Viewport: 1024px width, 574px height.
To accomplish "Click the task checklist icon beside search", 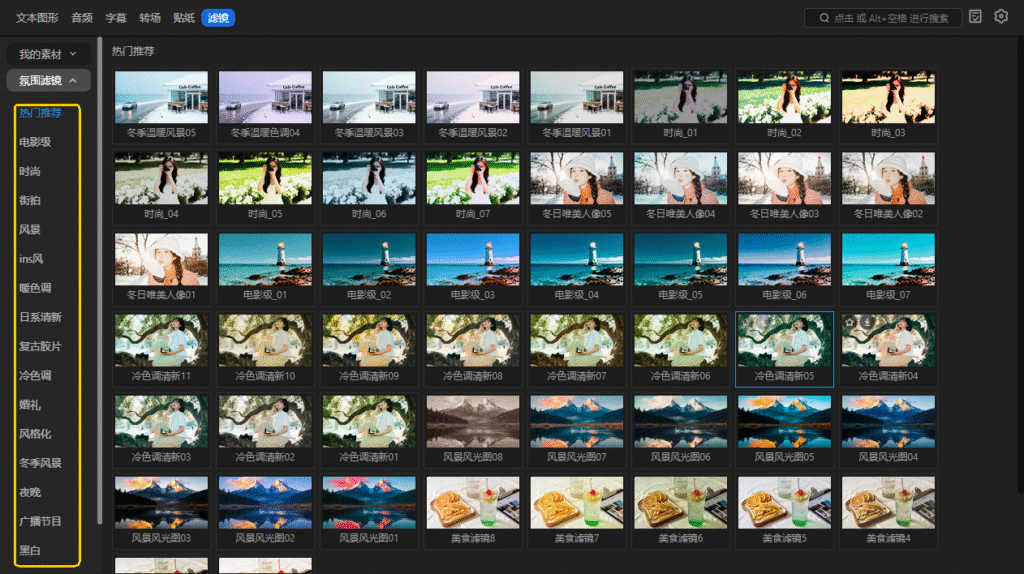I will pos(975,17).
